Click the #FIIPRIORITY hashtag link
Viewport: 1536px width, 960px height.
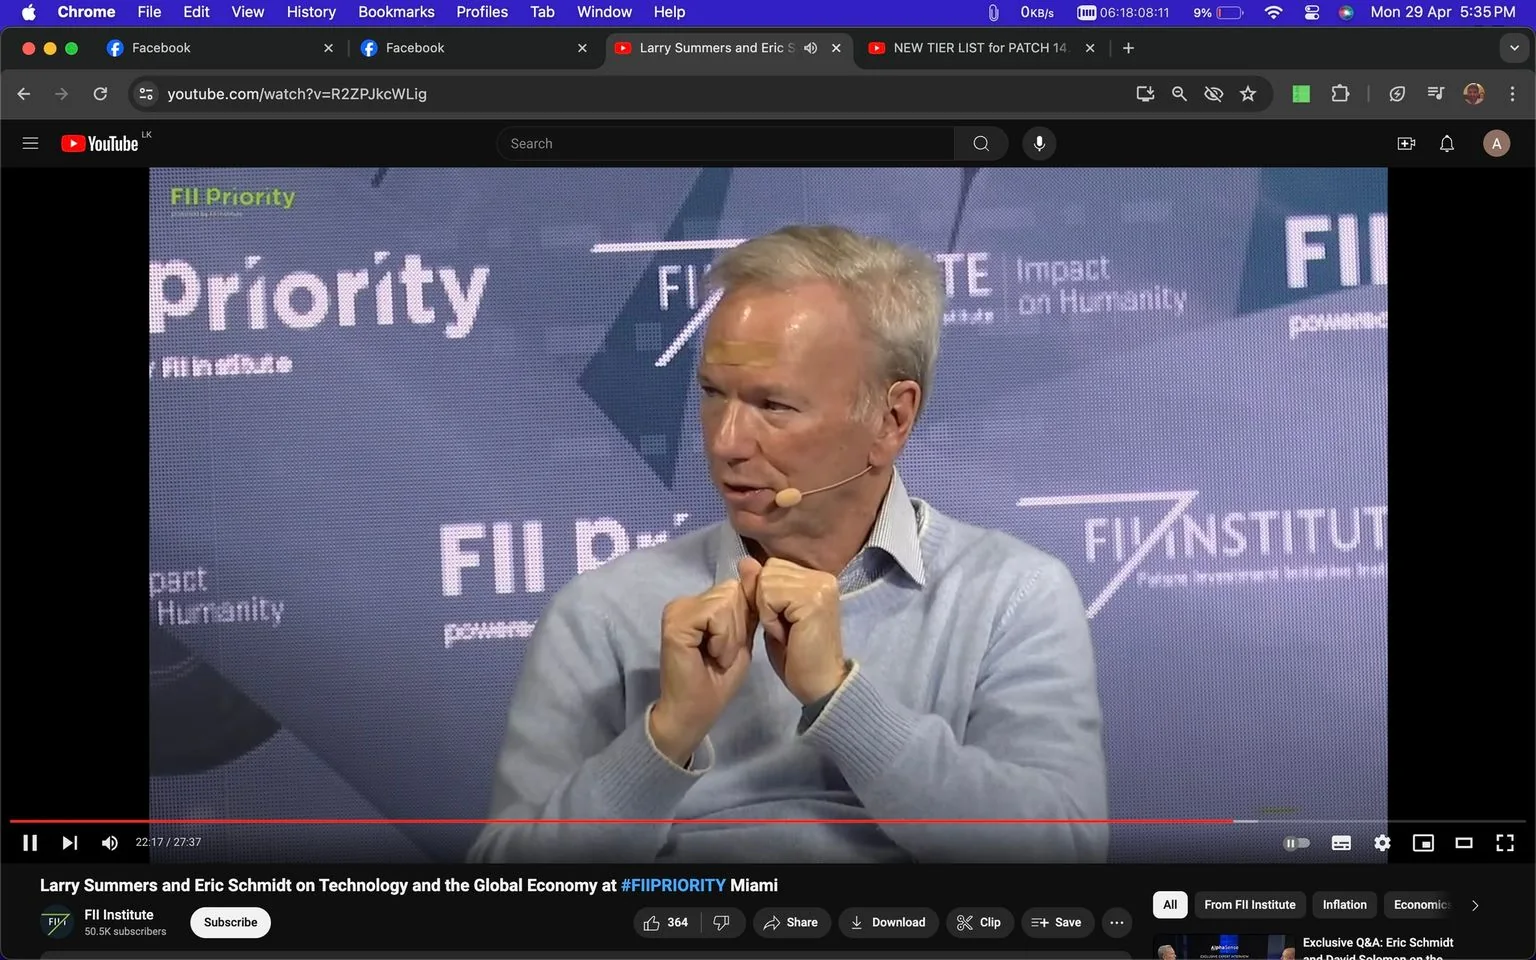coord(673,885)
